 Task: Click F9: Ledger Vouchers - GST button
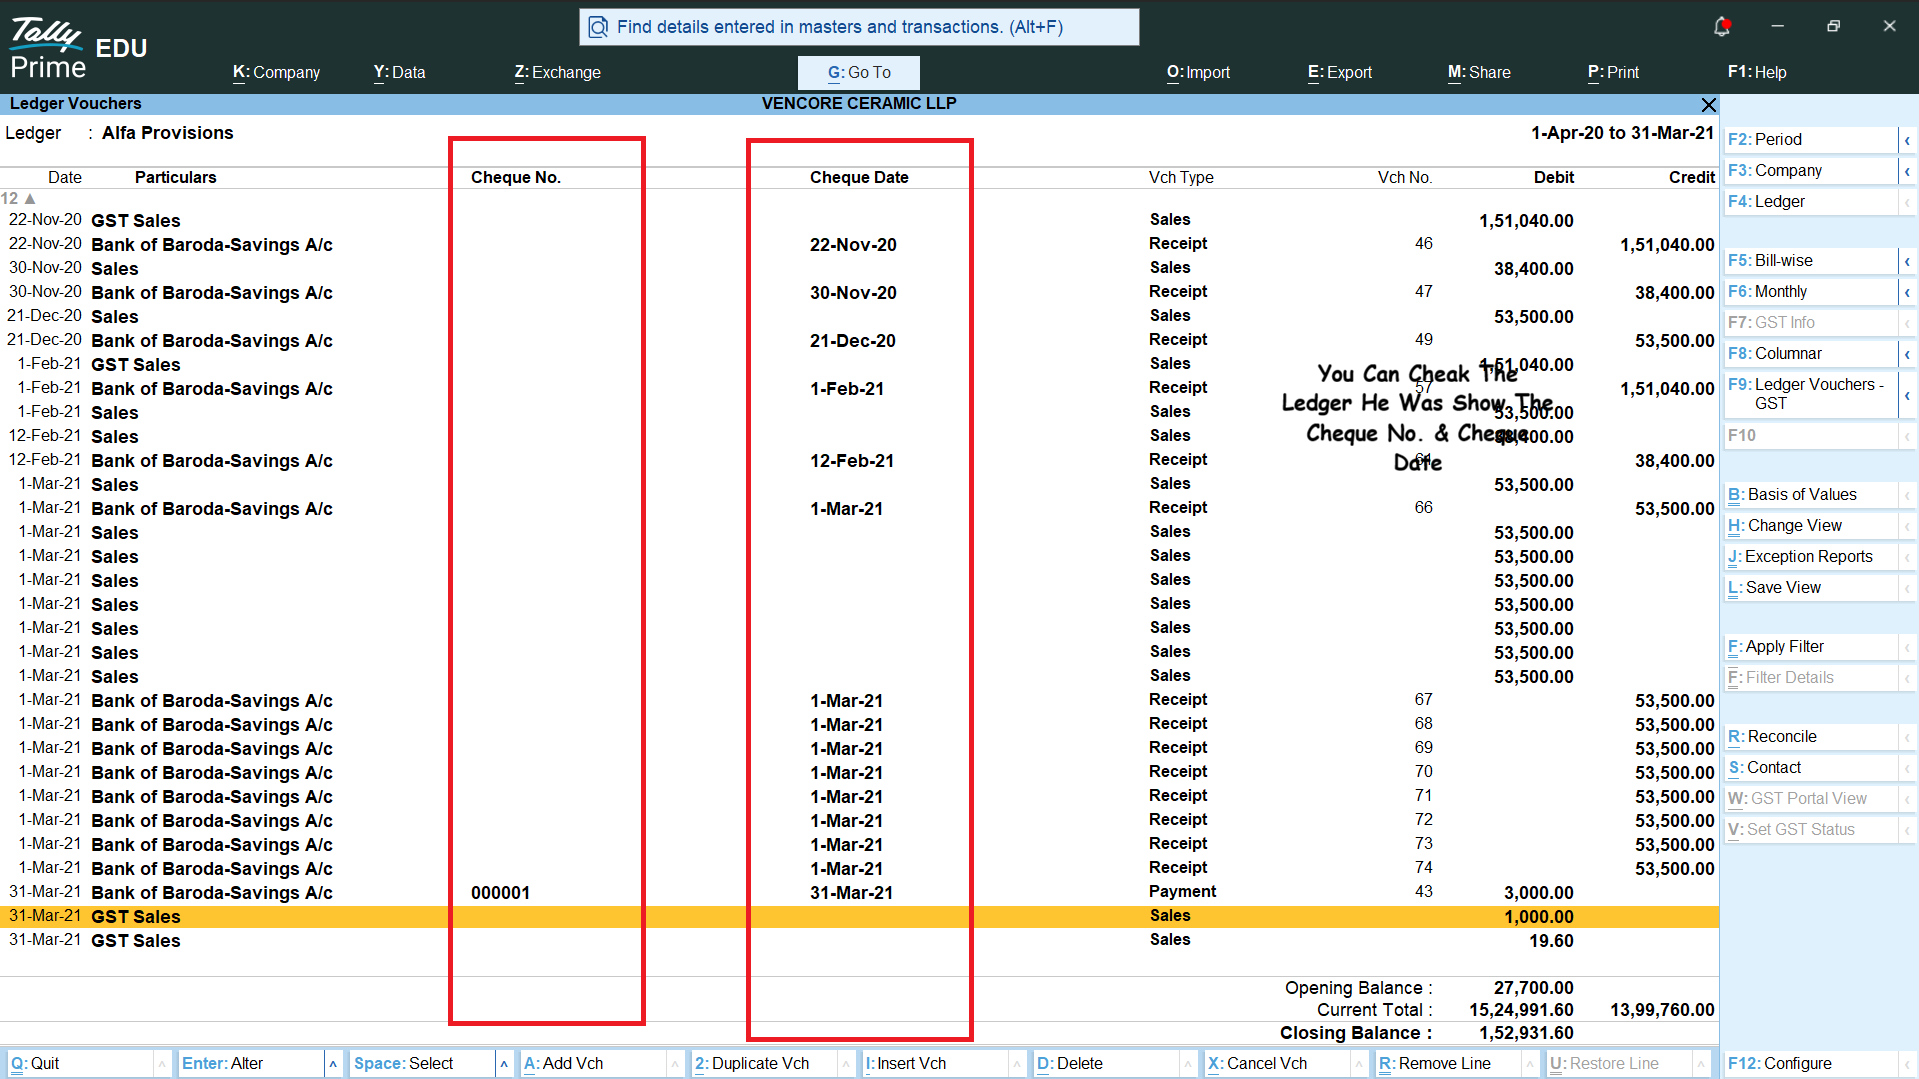tap(1810, 394)
